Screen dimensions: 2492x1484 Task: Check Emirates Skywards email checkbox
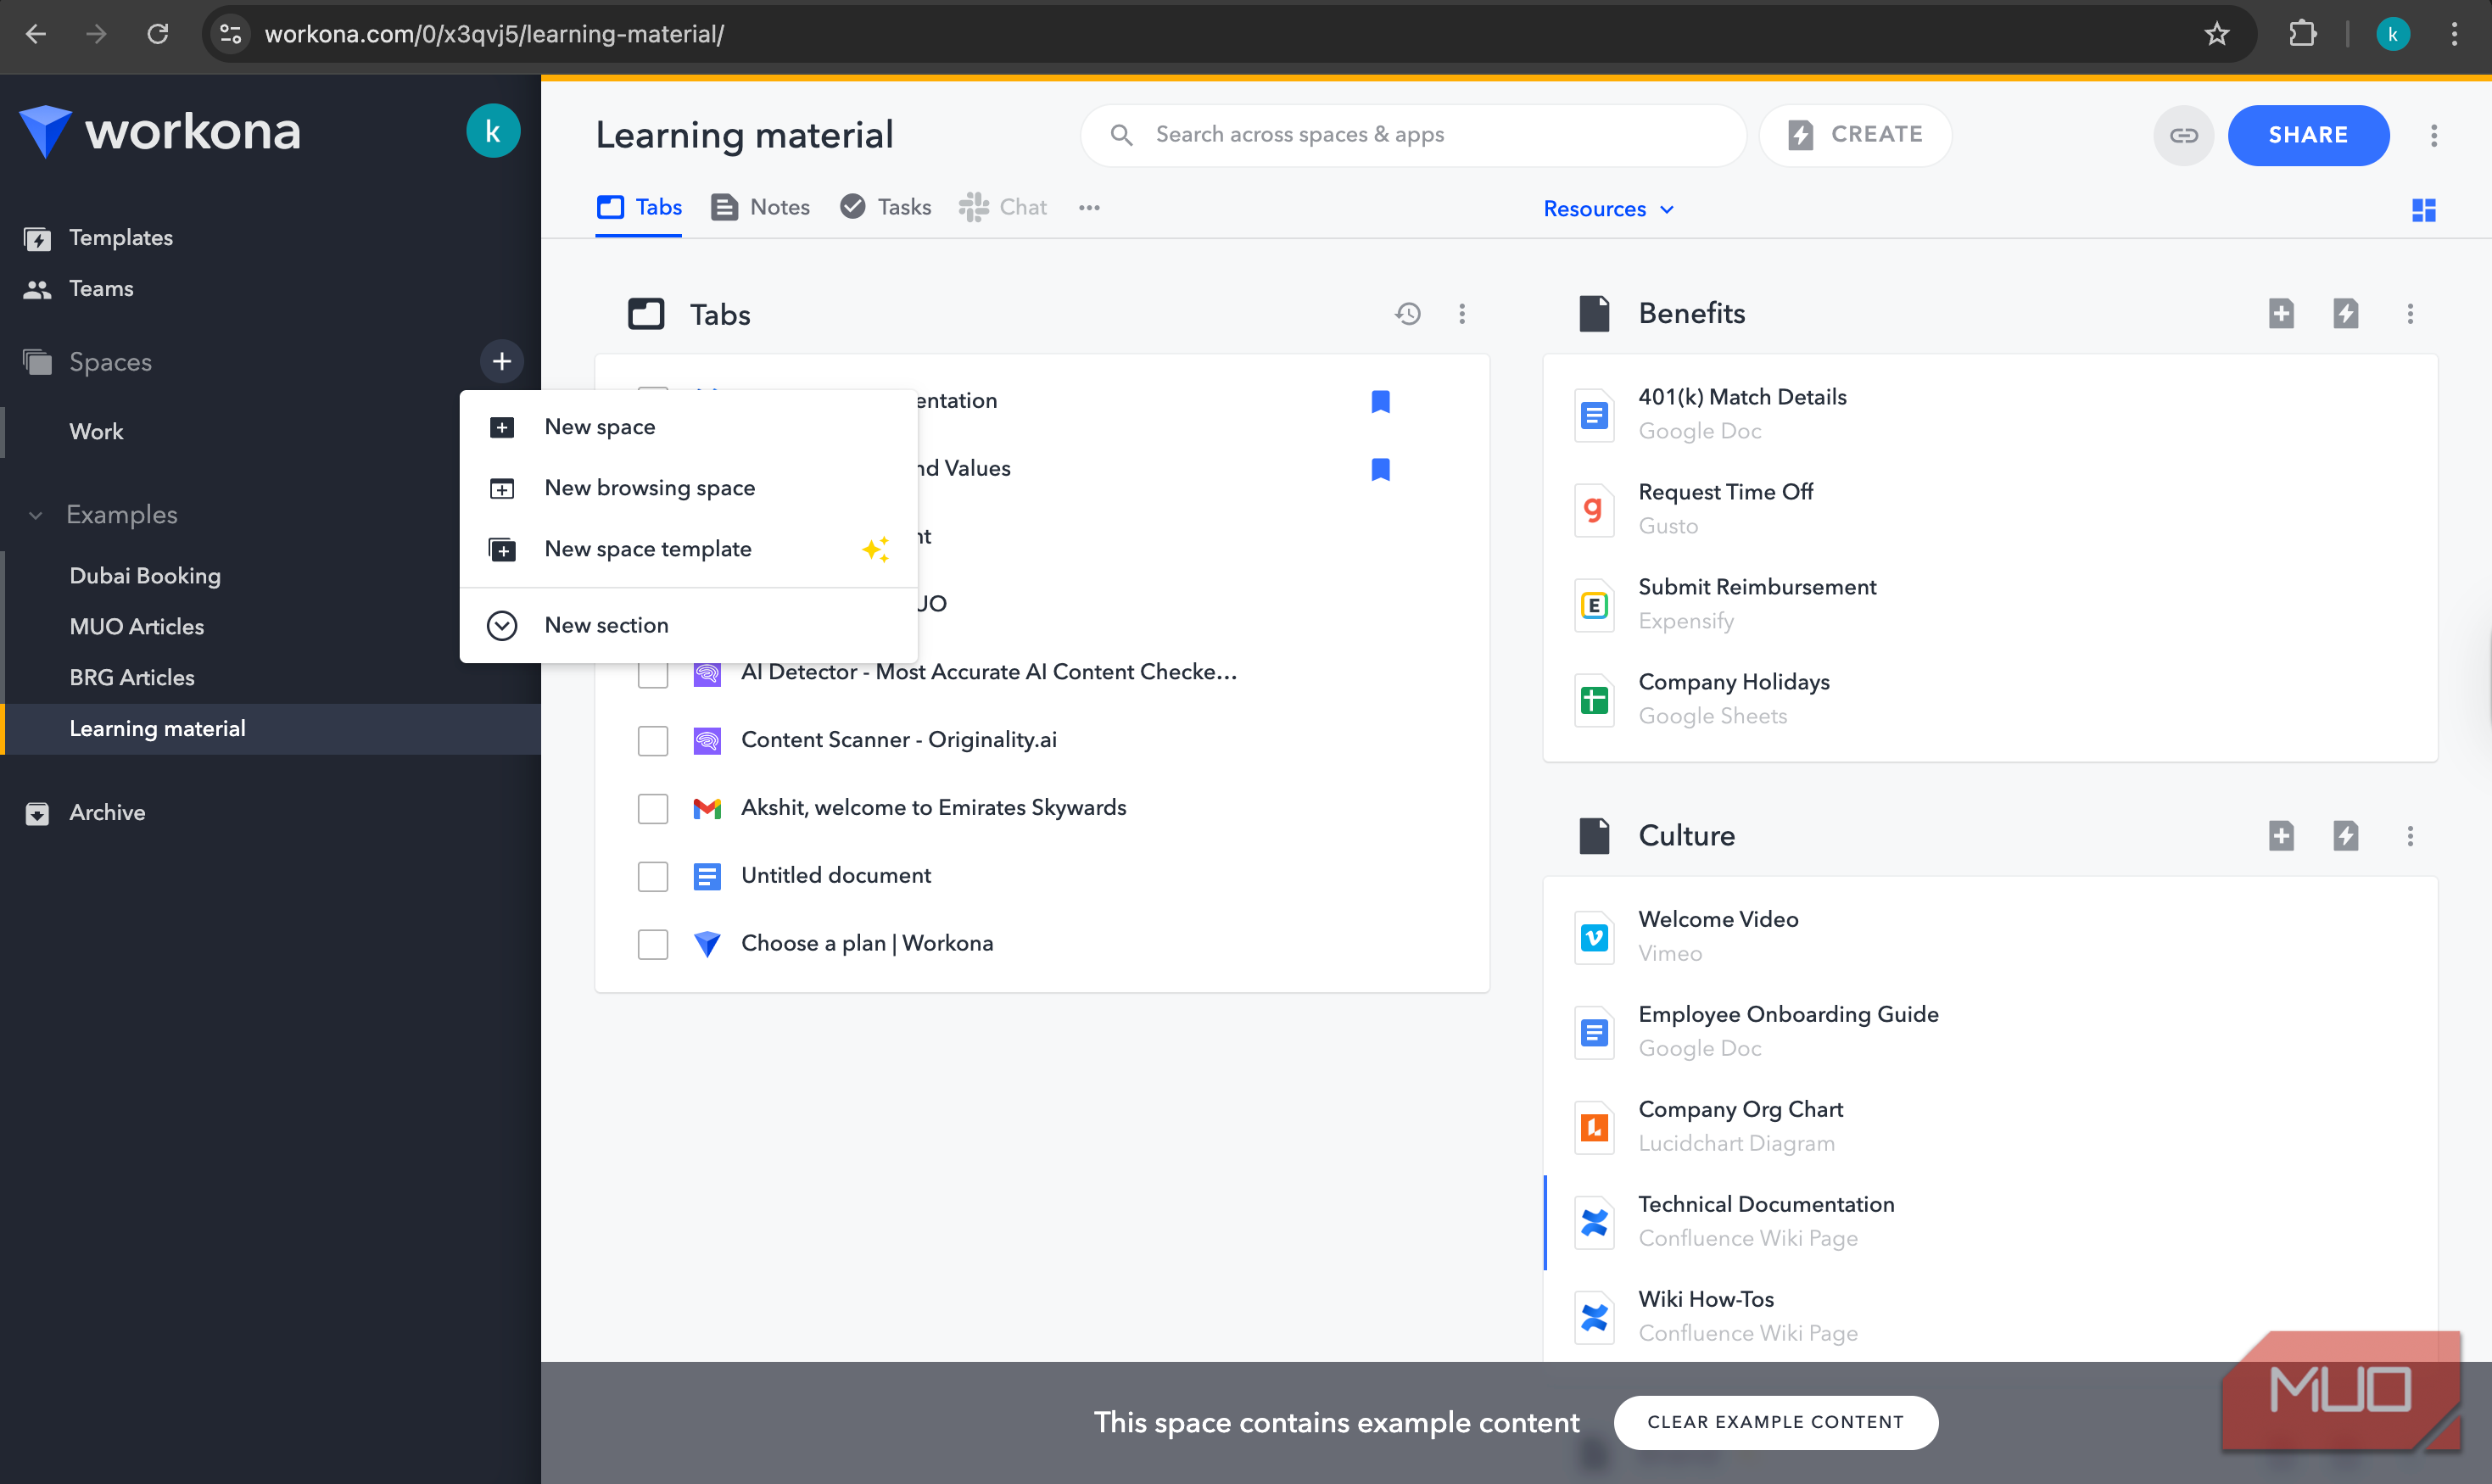click(x=653, y=808)
